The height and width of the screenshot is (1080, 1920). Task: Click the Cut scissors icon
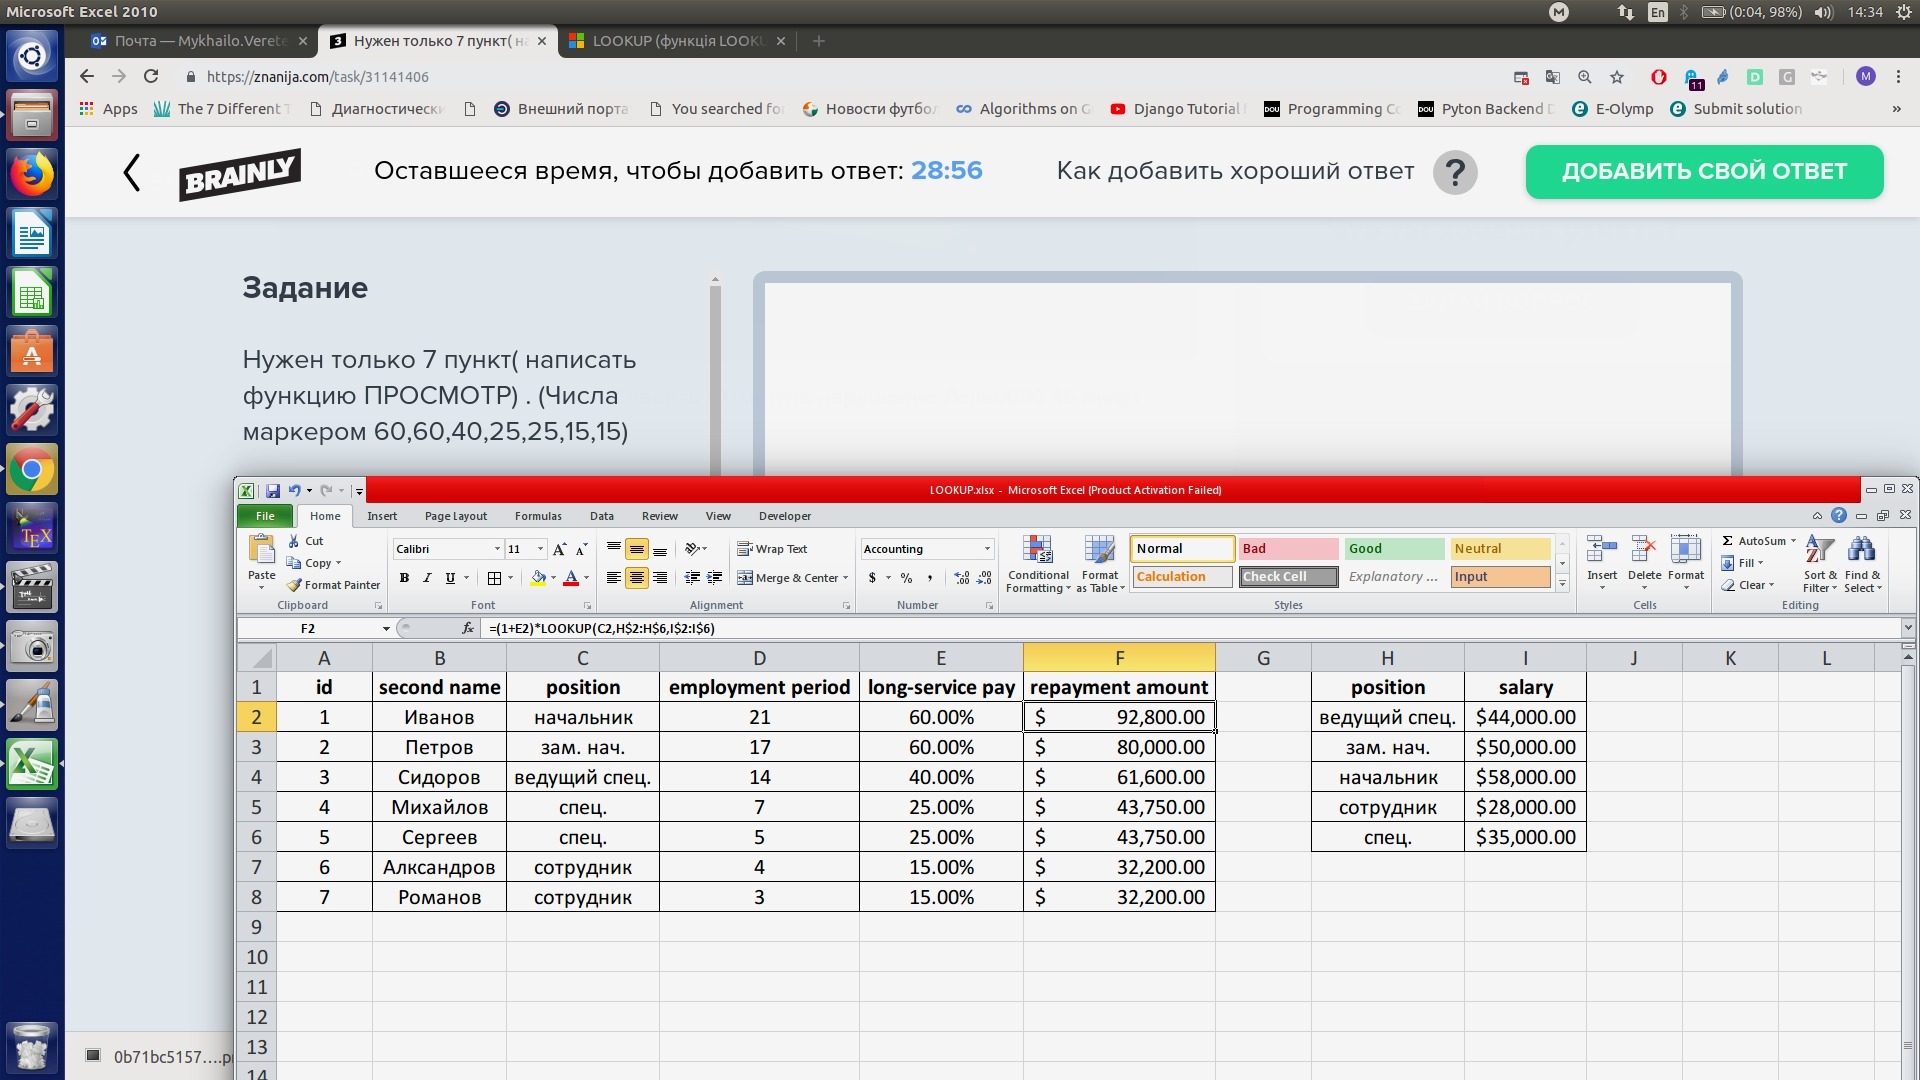click(x=294, y=541)
